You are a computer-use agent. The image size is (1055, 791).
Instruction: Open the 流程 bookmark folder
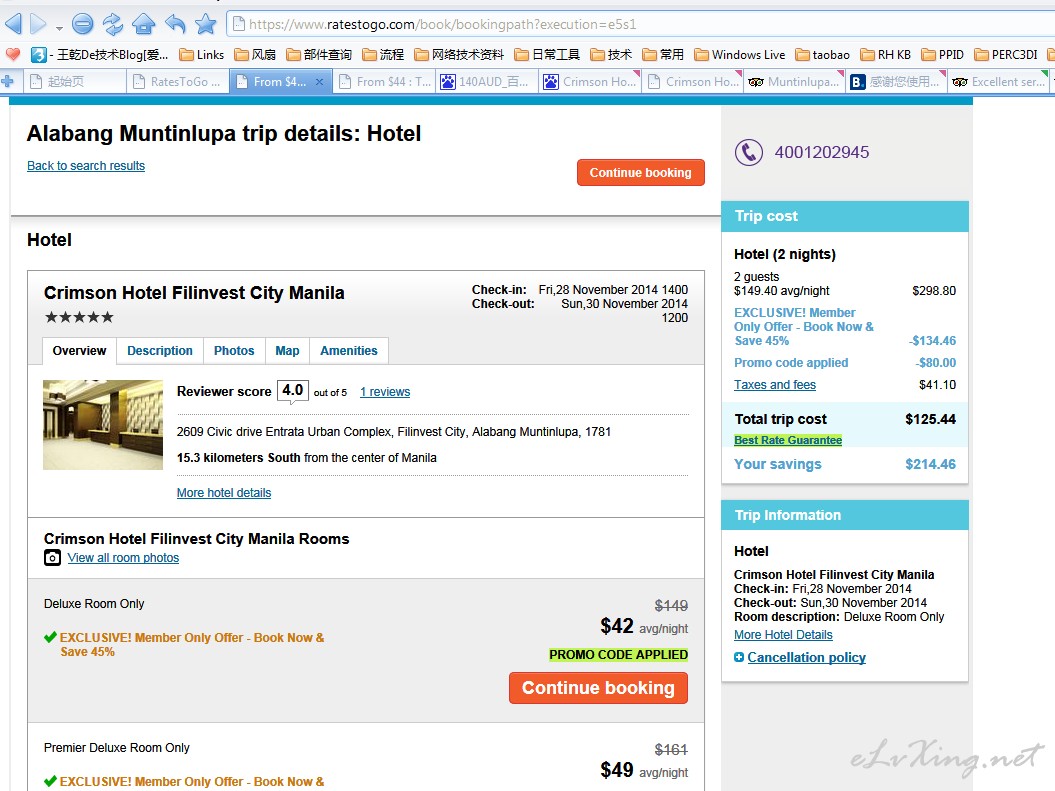point(383,54)
